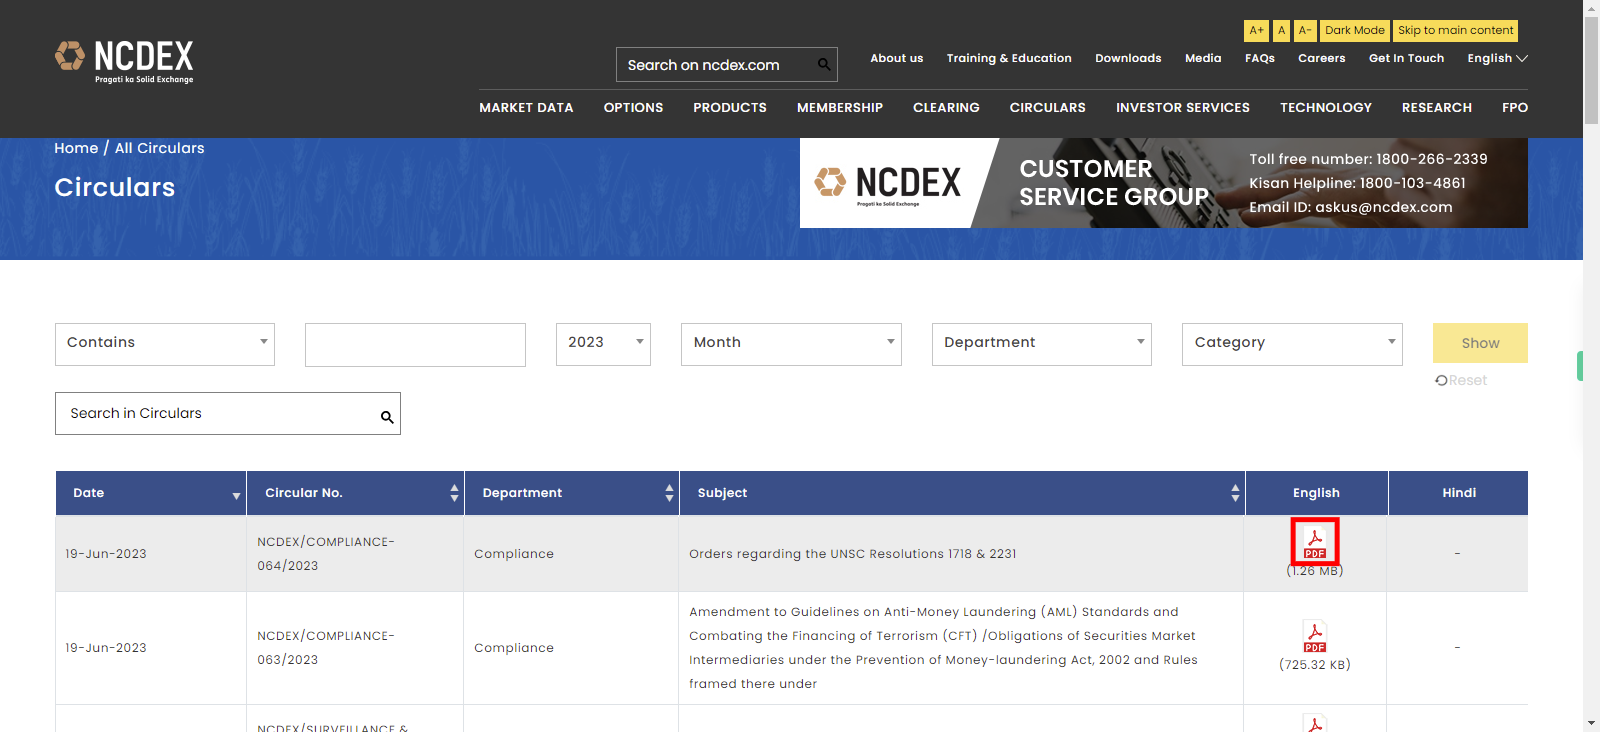Open the Downloads link

click(x=1128, y=58)
